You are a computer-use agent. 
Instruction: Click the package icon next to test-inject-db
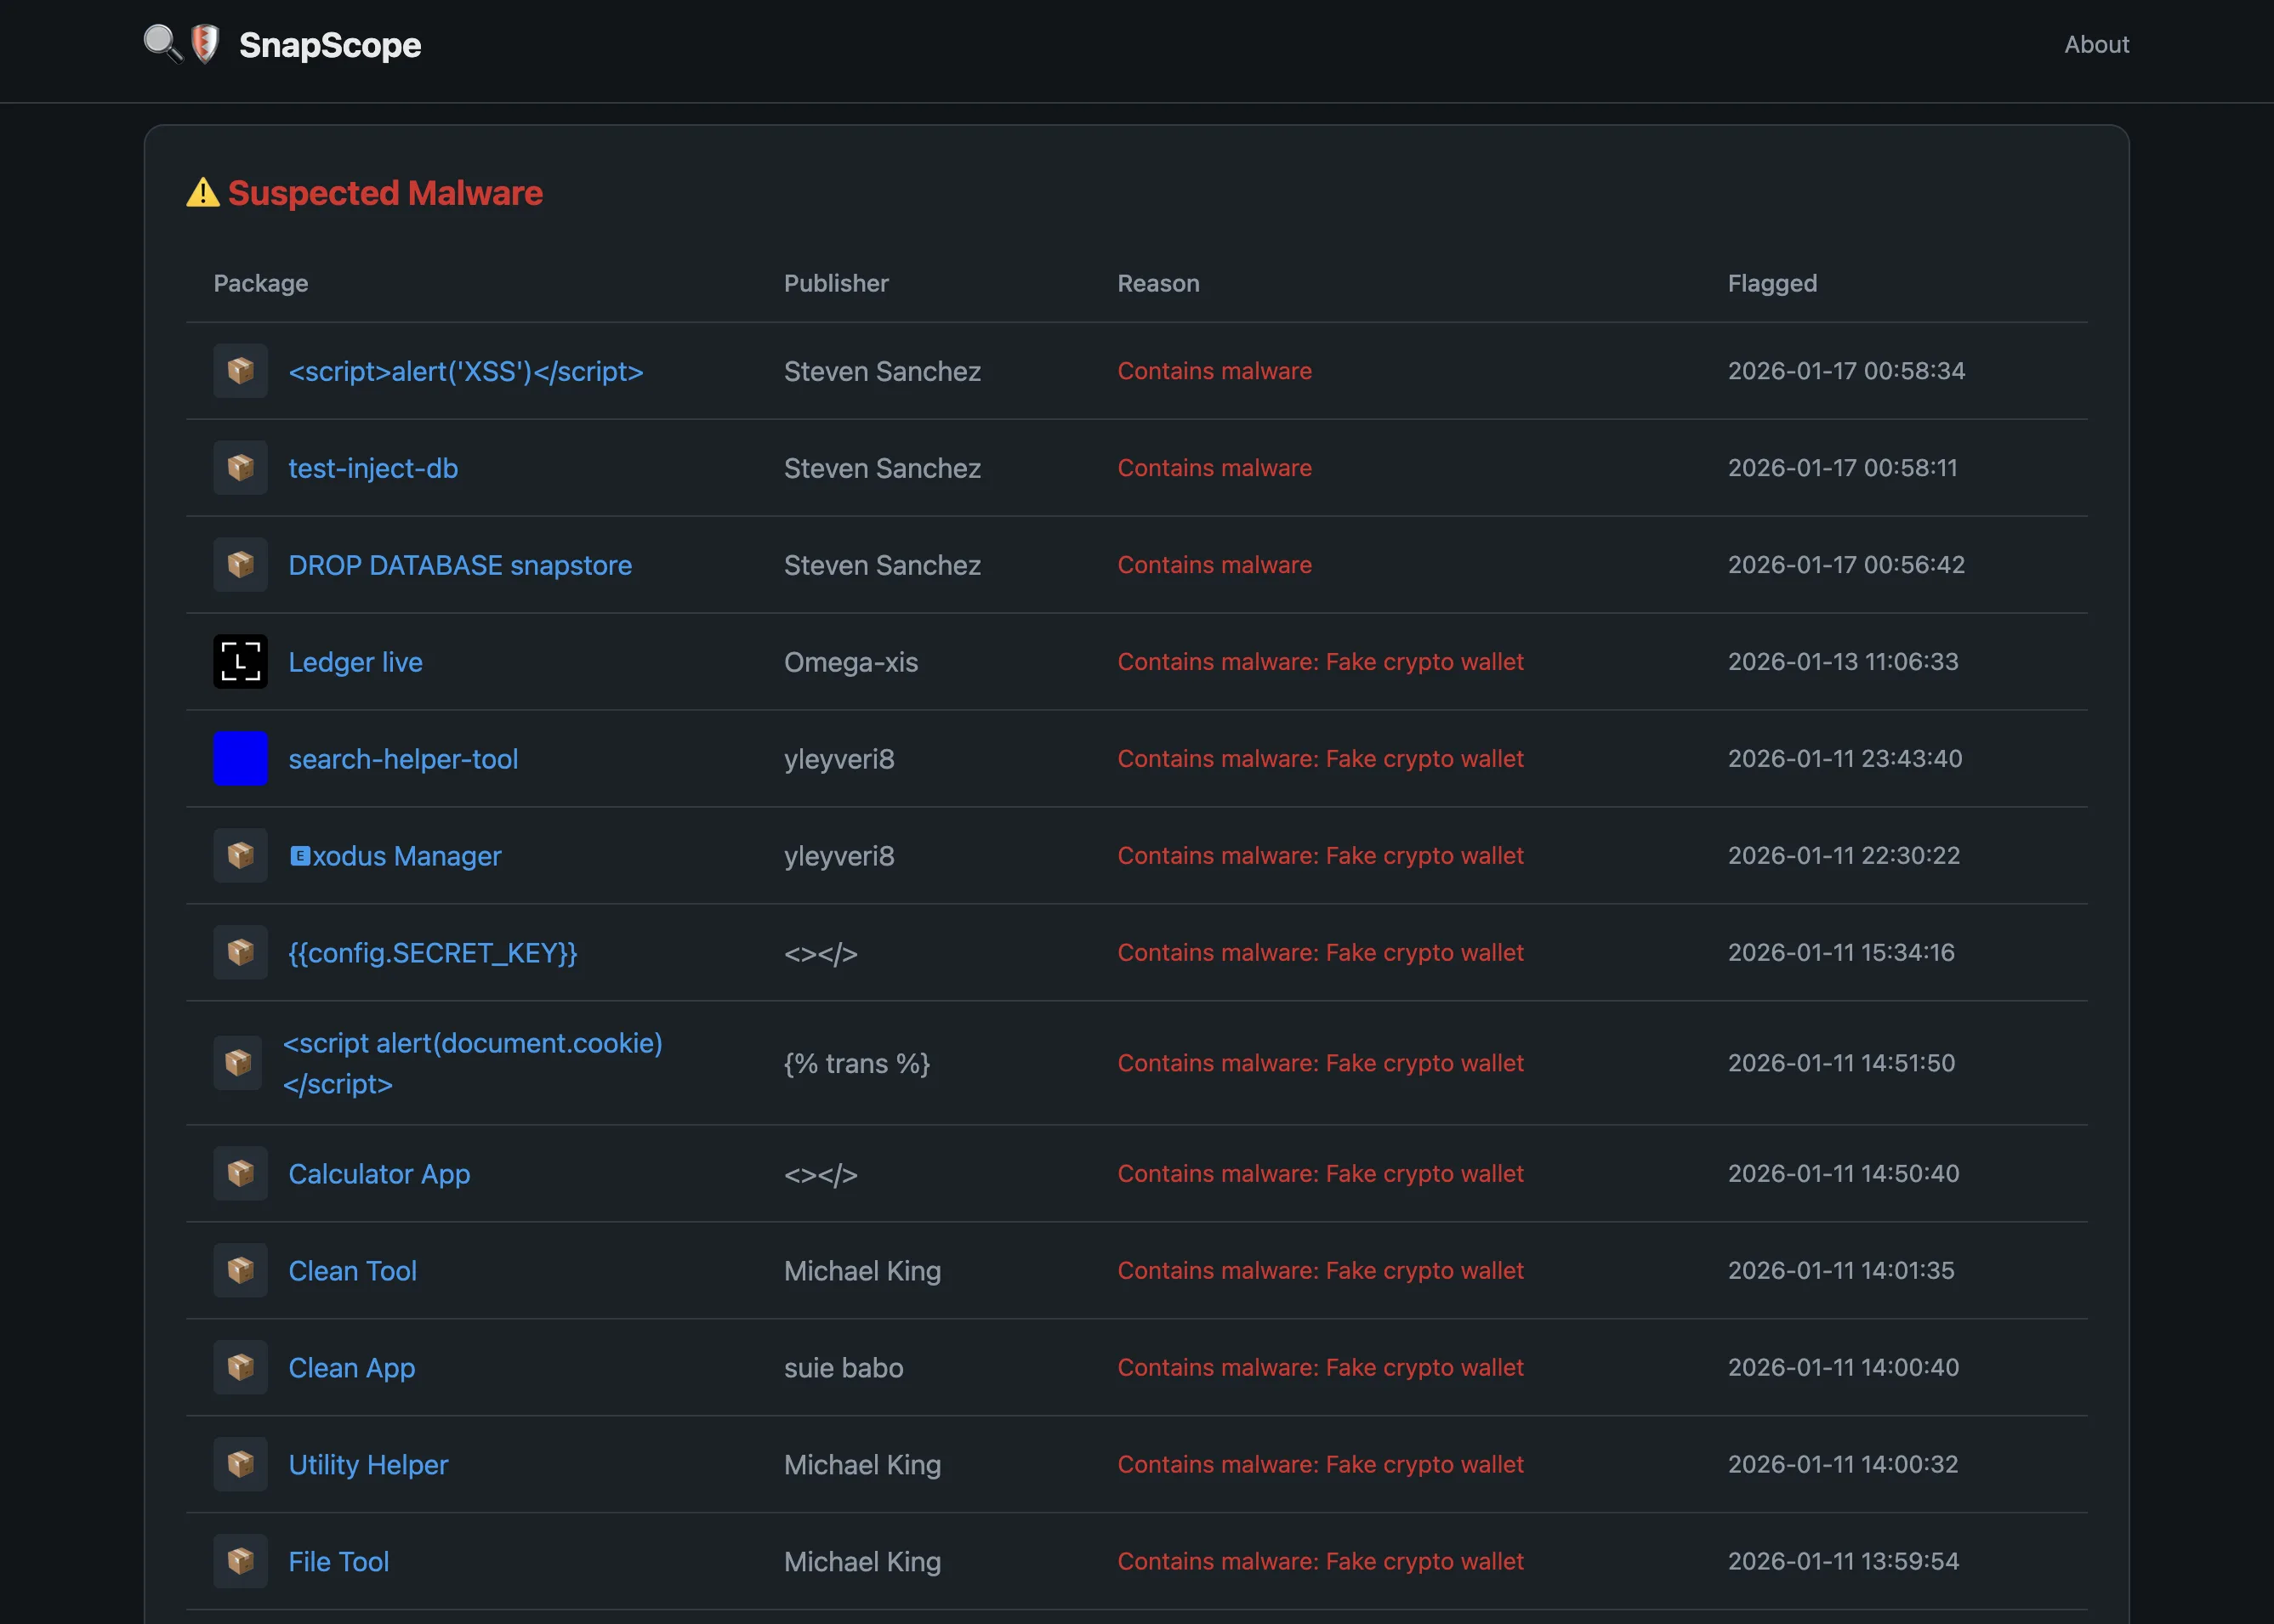(240, 467)
